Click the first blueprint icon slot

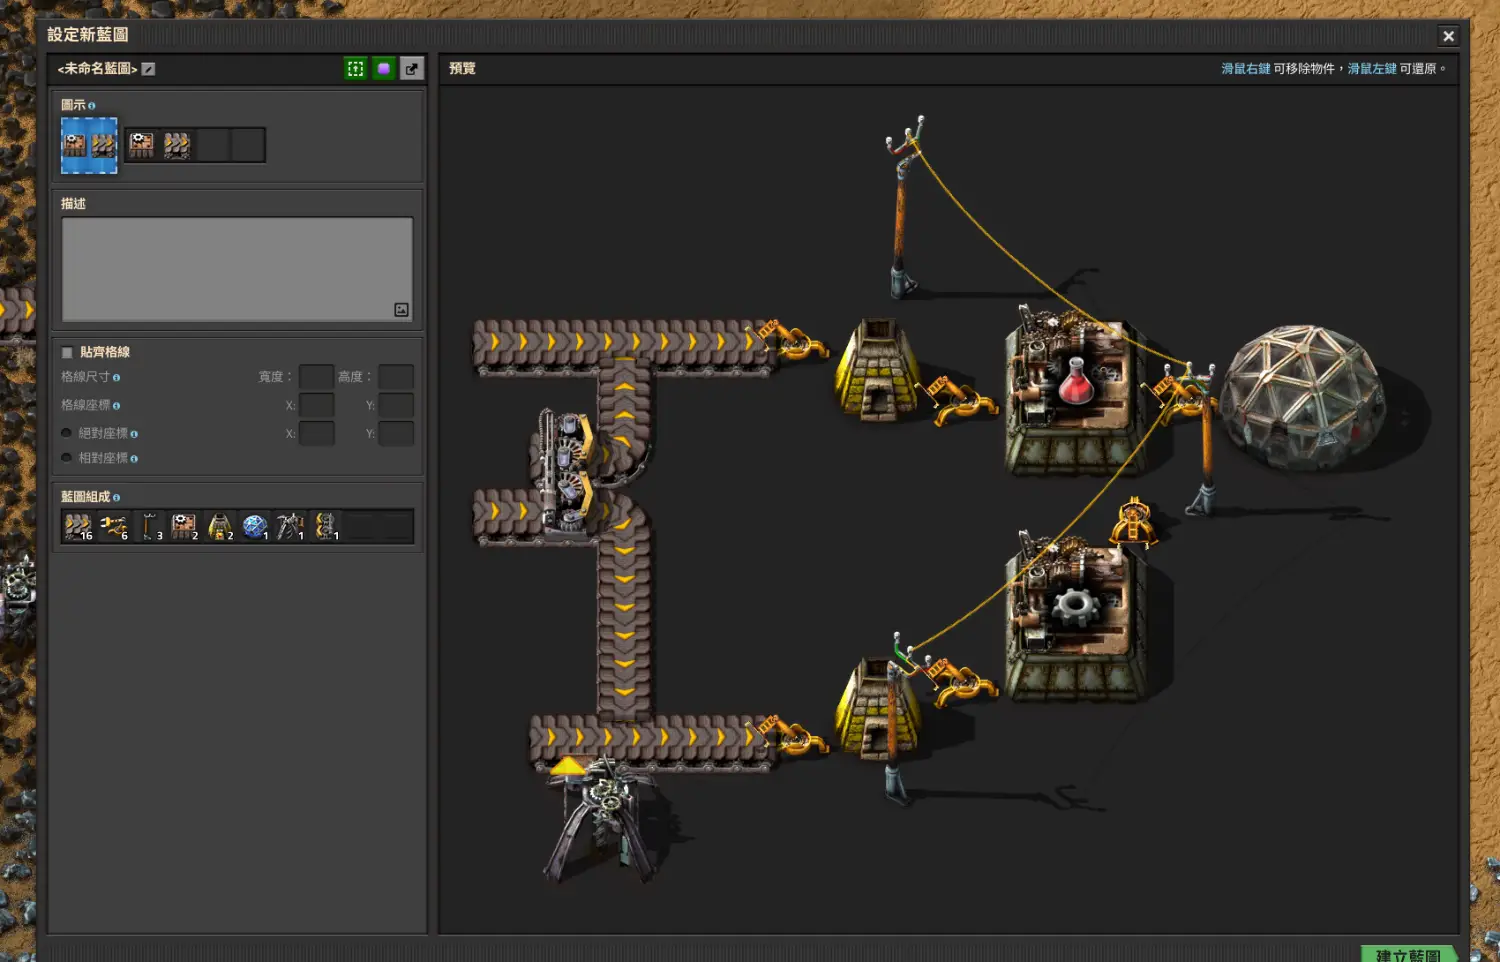point(141,145)
